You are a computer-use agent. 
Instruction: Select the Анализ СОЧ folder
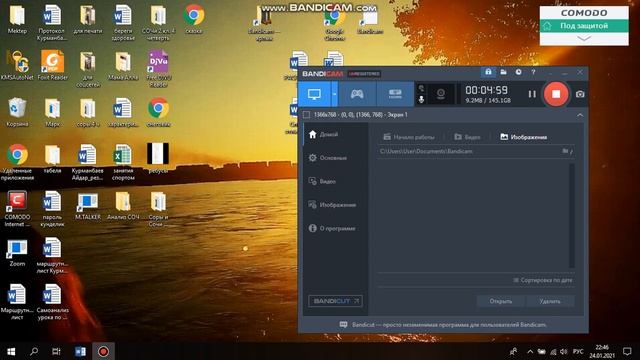[x=123, y=206]
